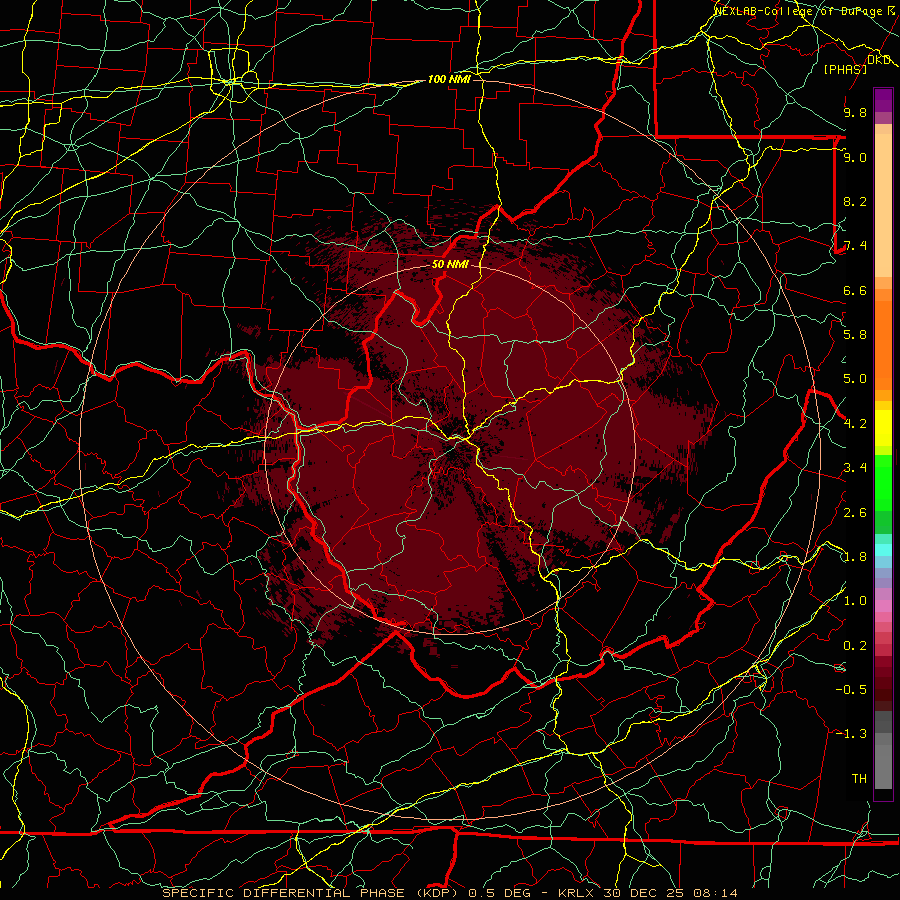Select the 100 NMI range ring label
This screenshot has height=900, width=900.
pyautogui.click(x=449, y=79)
